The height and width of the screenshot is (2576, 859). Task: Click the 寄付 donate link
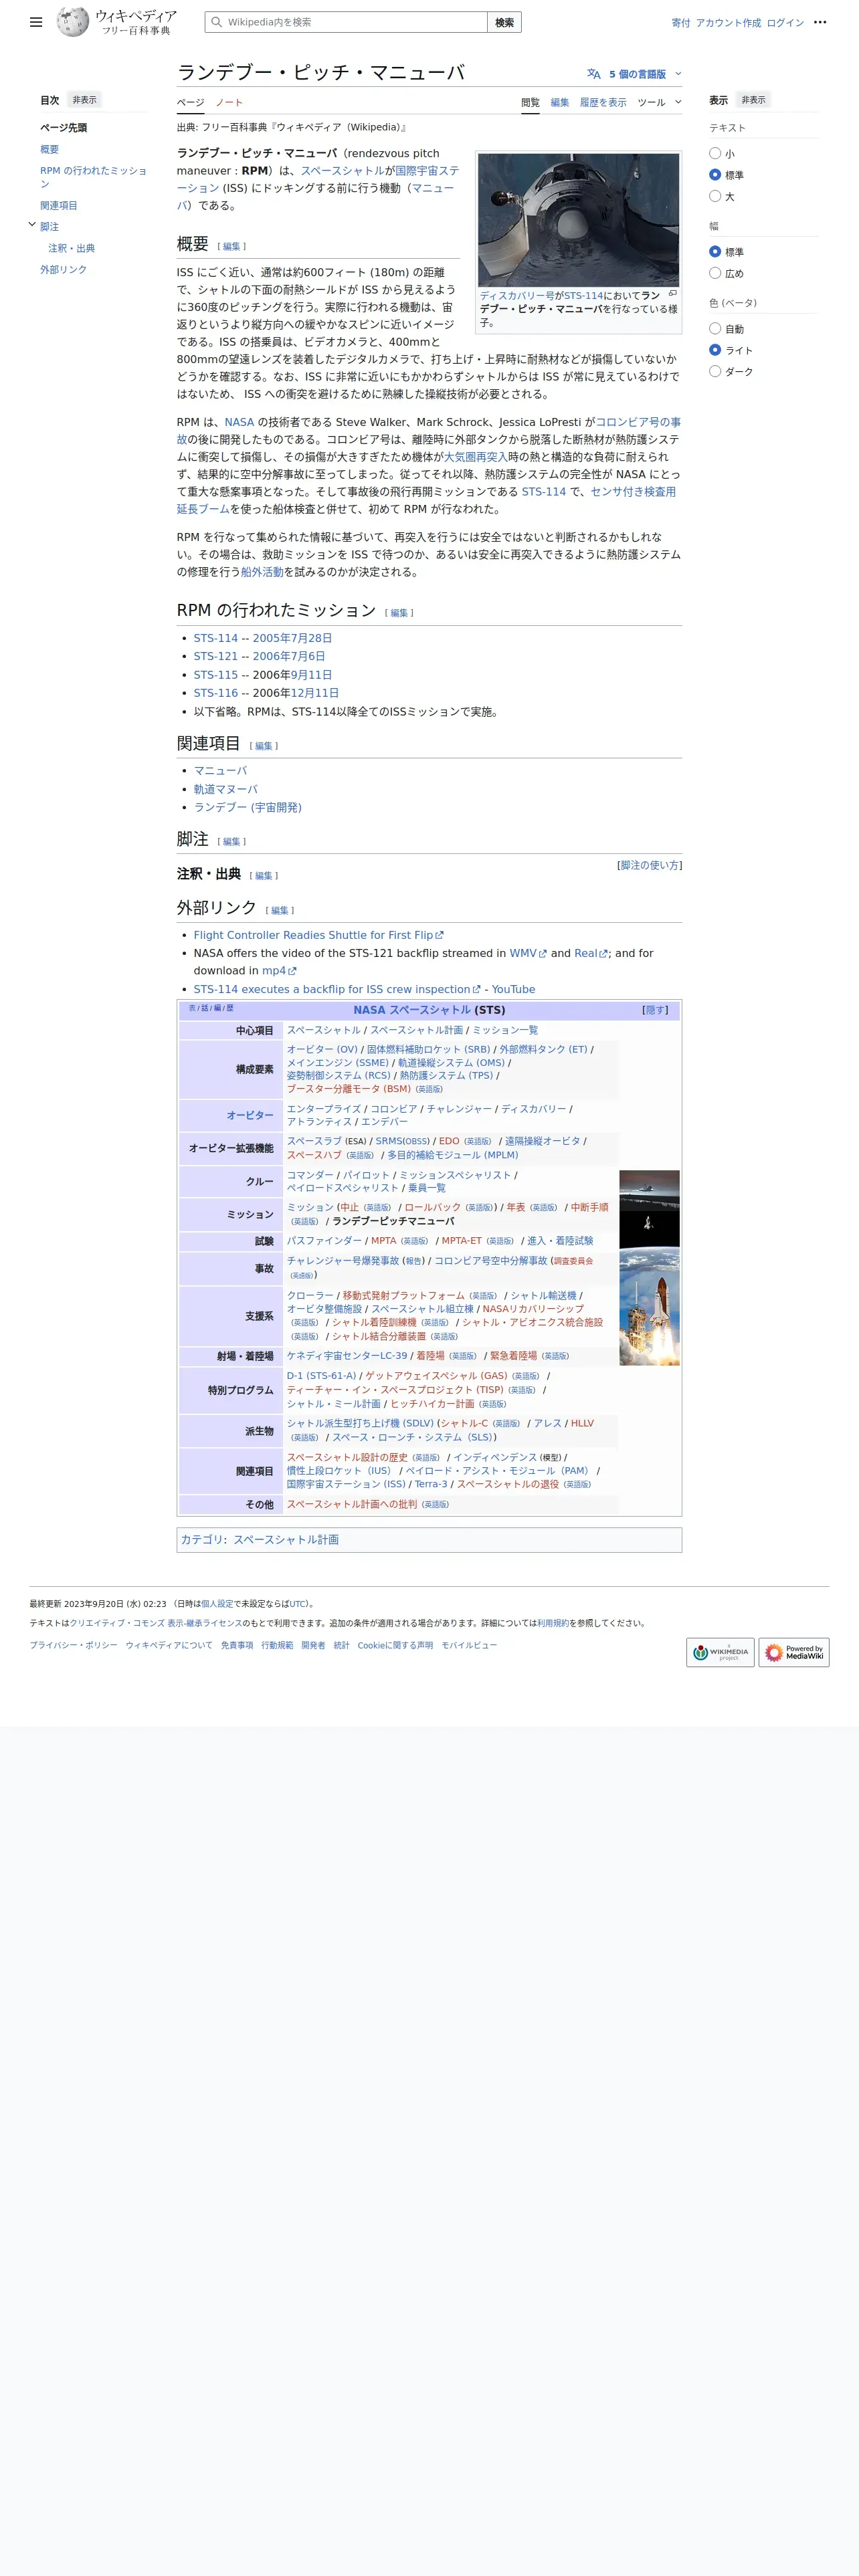click(x=681, y=22)
